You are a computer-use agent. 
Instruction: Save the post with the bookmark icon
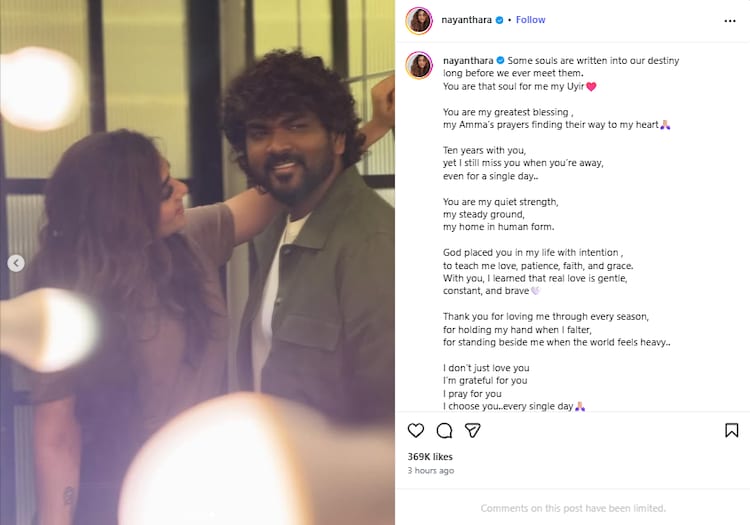click(731, 430)
